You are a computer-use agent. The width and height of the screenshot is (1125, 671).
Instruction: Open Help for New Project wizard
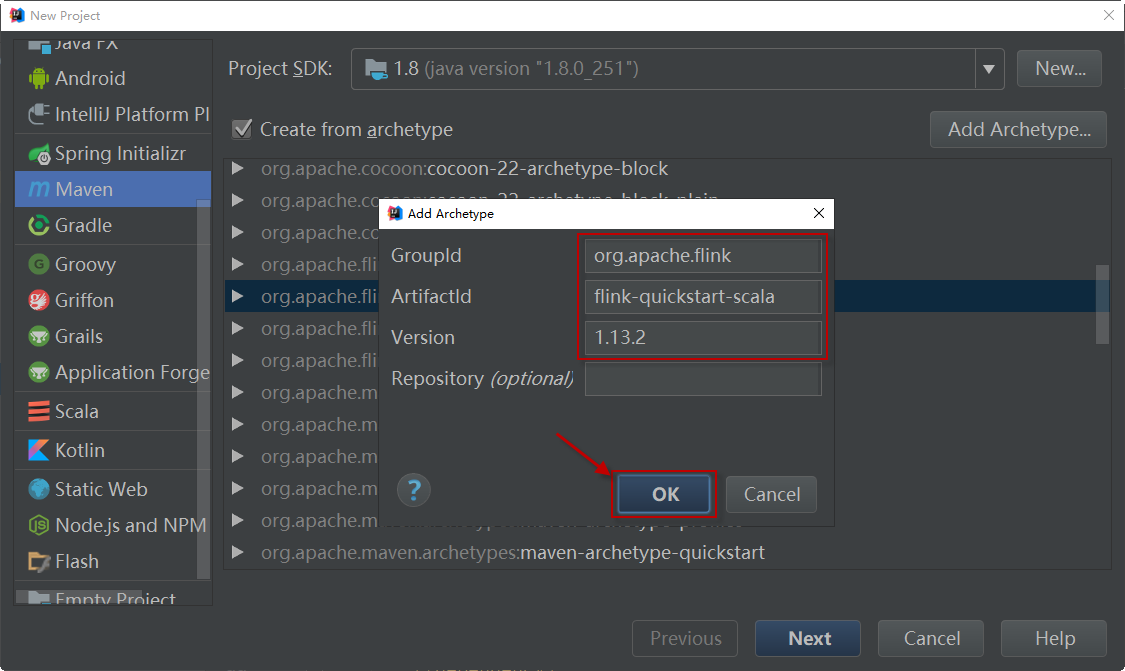coord(1054,639)
